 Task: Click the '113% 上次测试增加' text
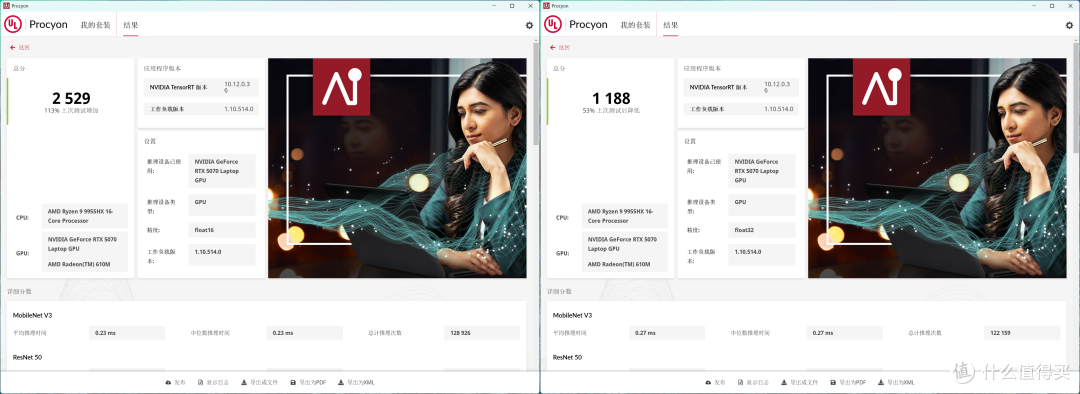pyautogui.click(x=72, y=110)
